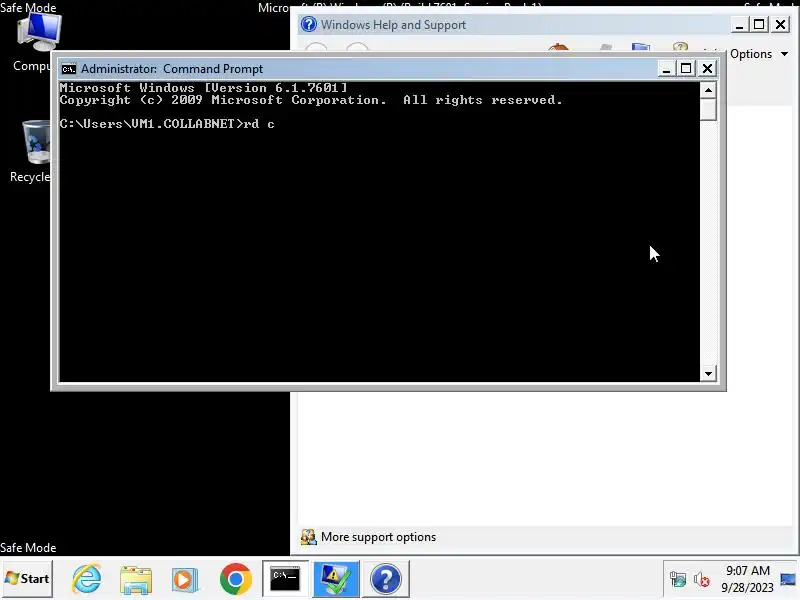Screen dimensions: 800x600
Task: Open Options dropdown in Help and Support
Action: click(758, 54)
